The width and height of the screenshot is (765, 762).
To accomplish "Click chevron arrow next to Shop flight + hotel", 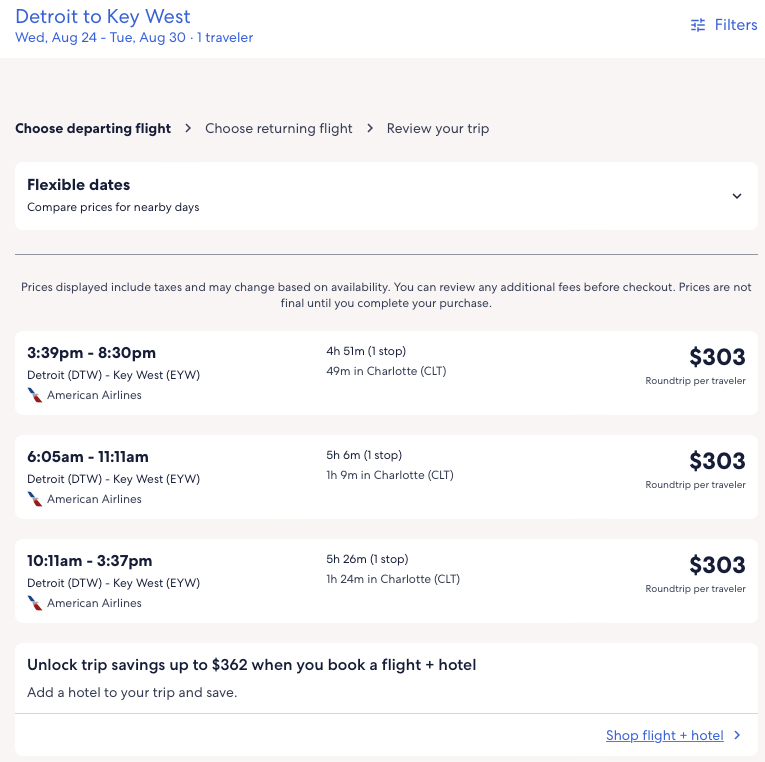I will coord(737,735).
